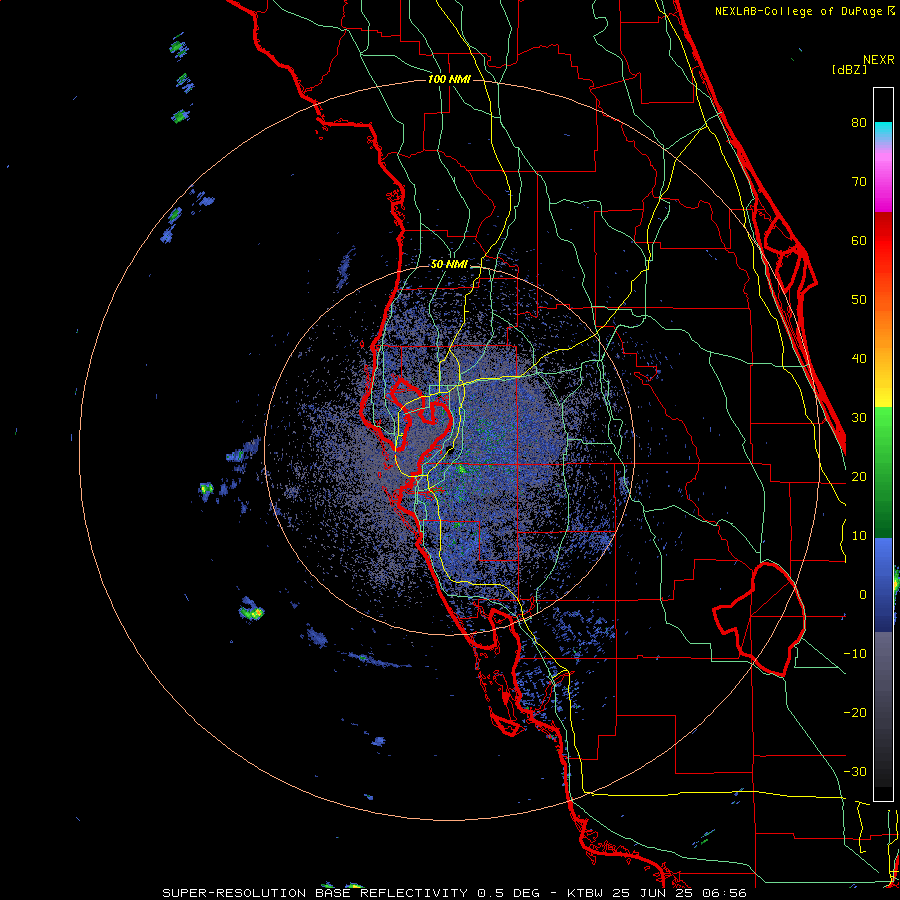The height and width of the screenshot is (900, 900).
Task: Click the 0 value on the dBZ scale
Action: coord(863,595)
